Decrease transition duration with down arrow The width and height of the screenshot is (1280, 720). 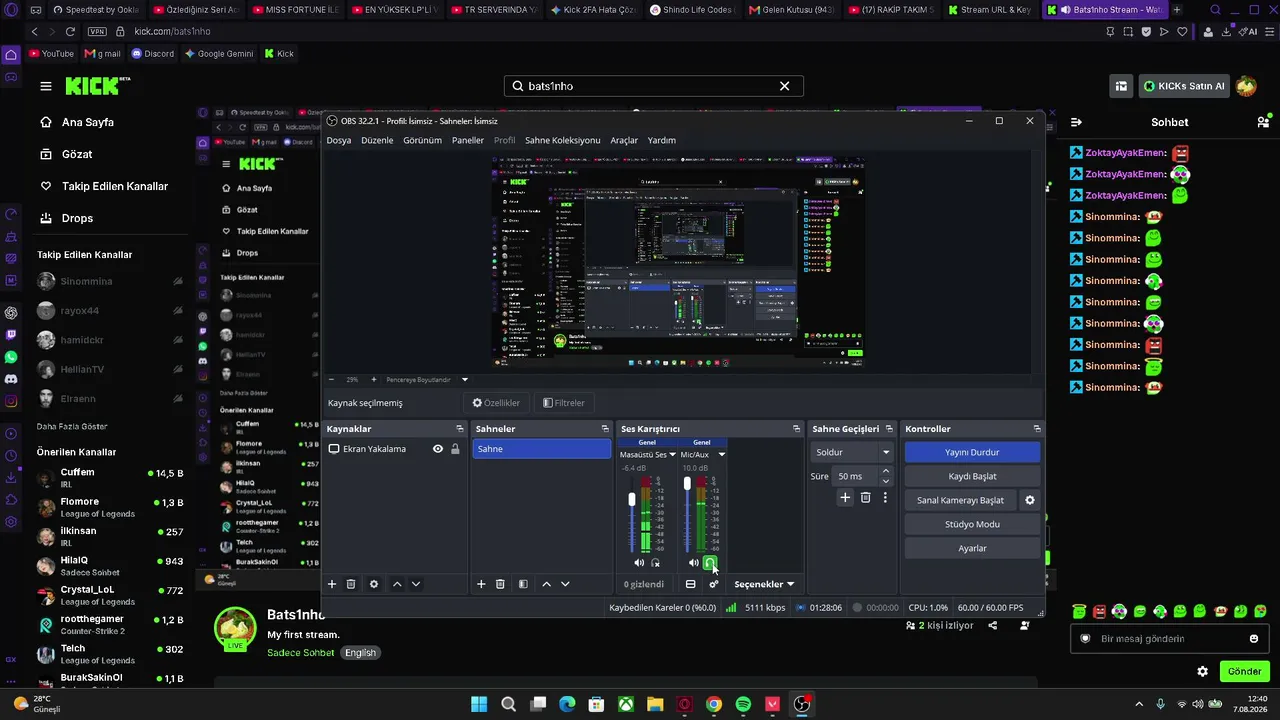[x=886, y=481]
